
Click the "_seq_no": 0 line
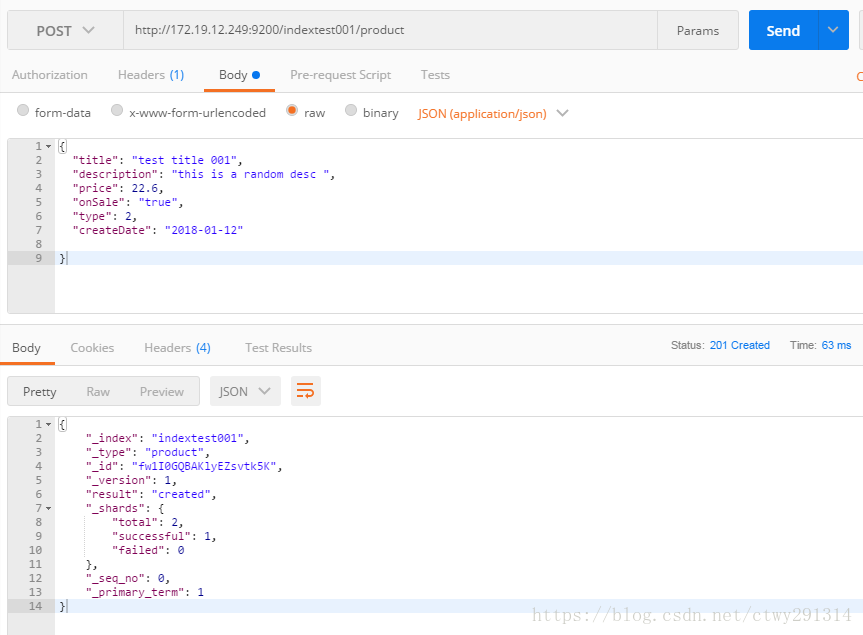point(128,579)
